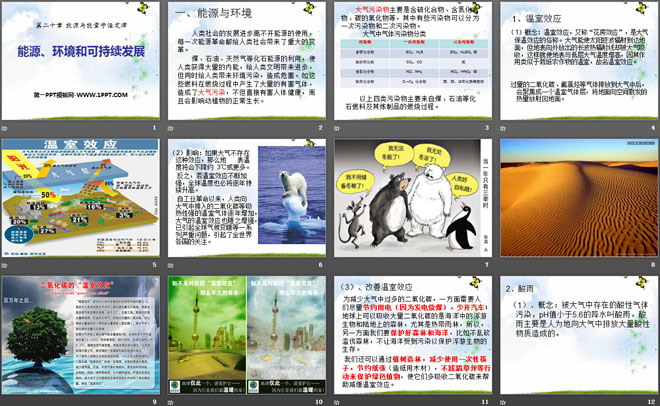
Task: Select slide 1 titled 能源、环境和可持续发展
Action: pyautogui.click(x=80, y=61)
